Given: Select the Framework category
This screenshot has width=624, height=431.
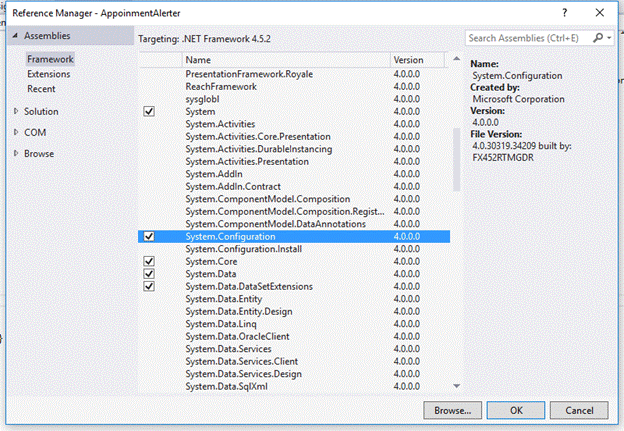Looking at the screenshot, I should 50,59.
